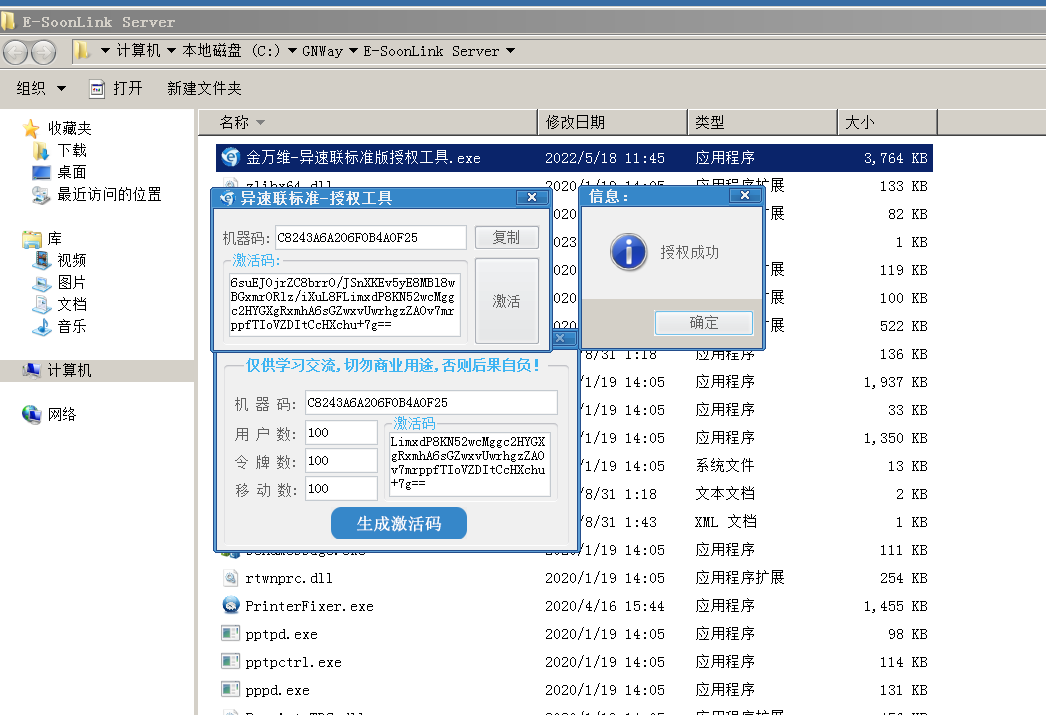Expand the E-SoonLink Server breadcrumb dropdown arrow
Screen dimensions: 1046x715
click(x=510, y=51)
